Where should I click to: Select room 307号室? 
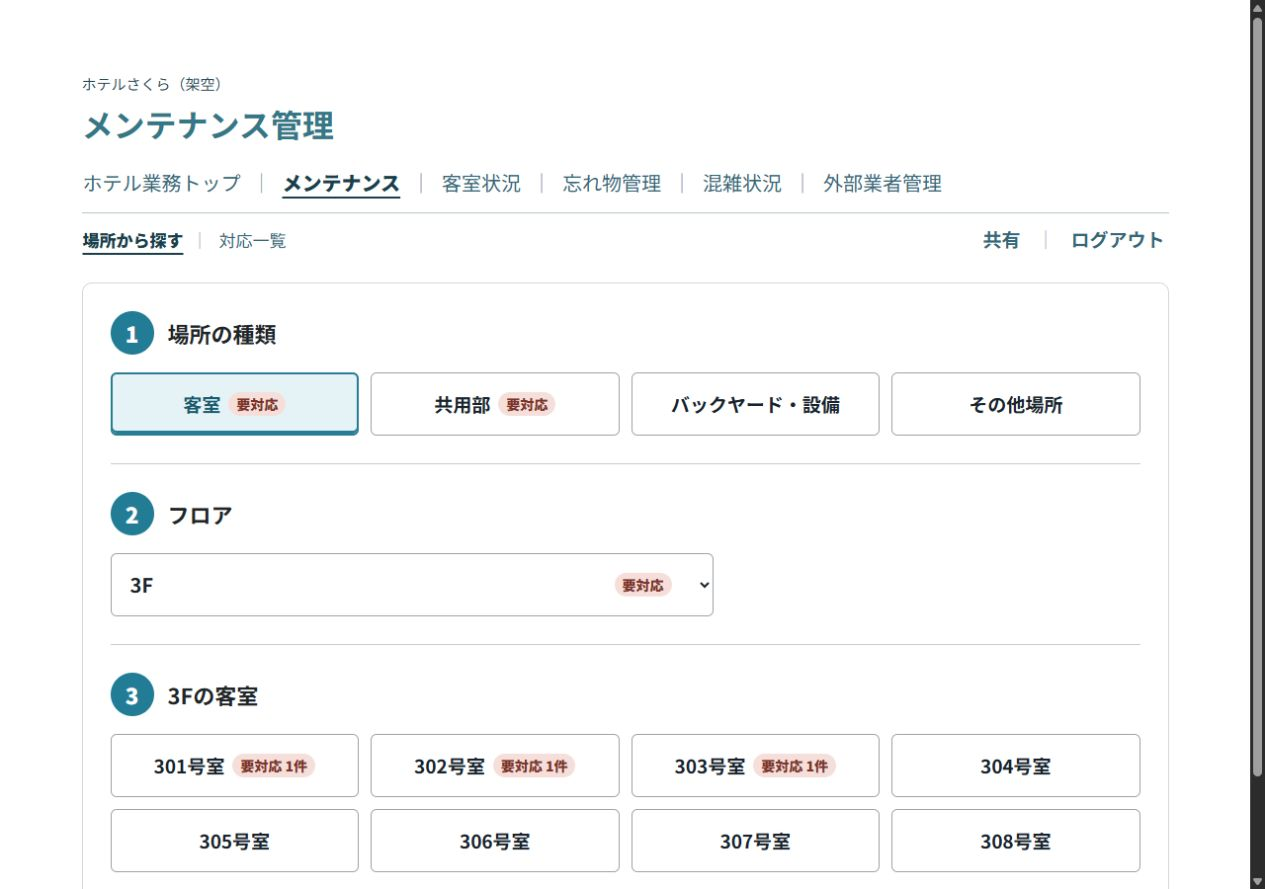pos(755,841)
